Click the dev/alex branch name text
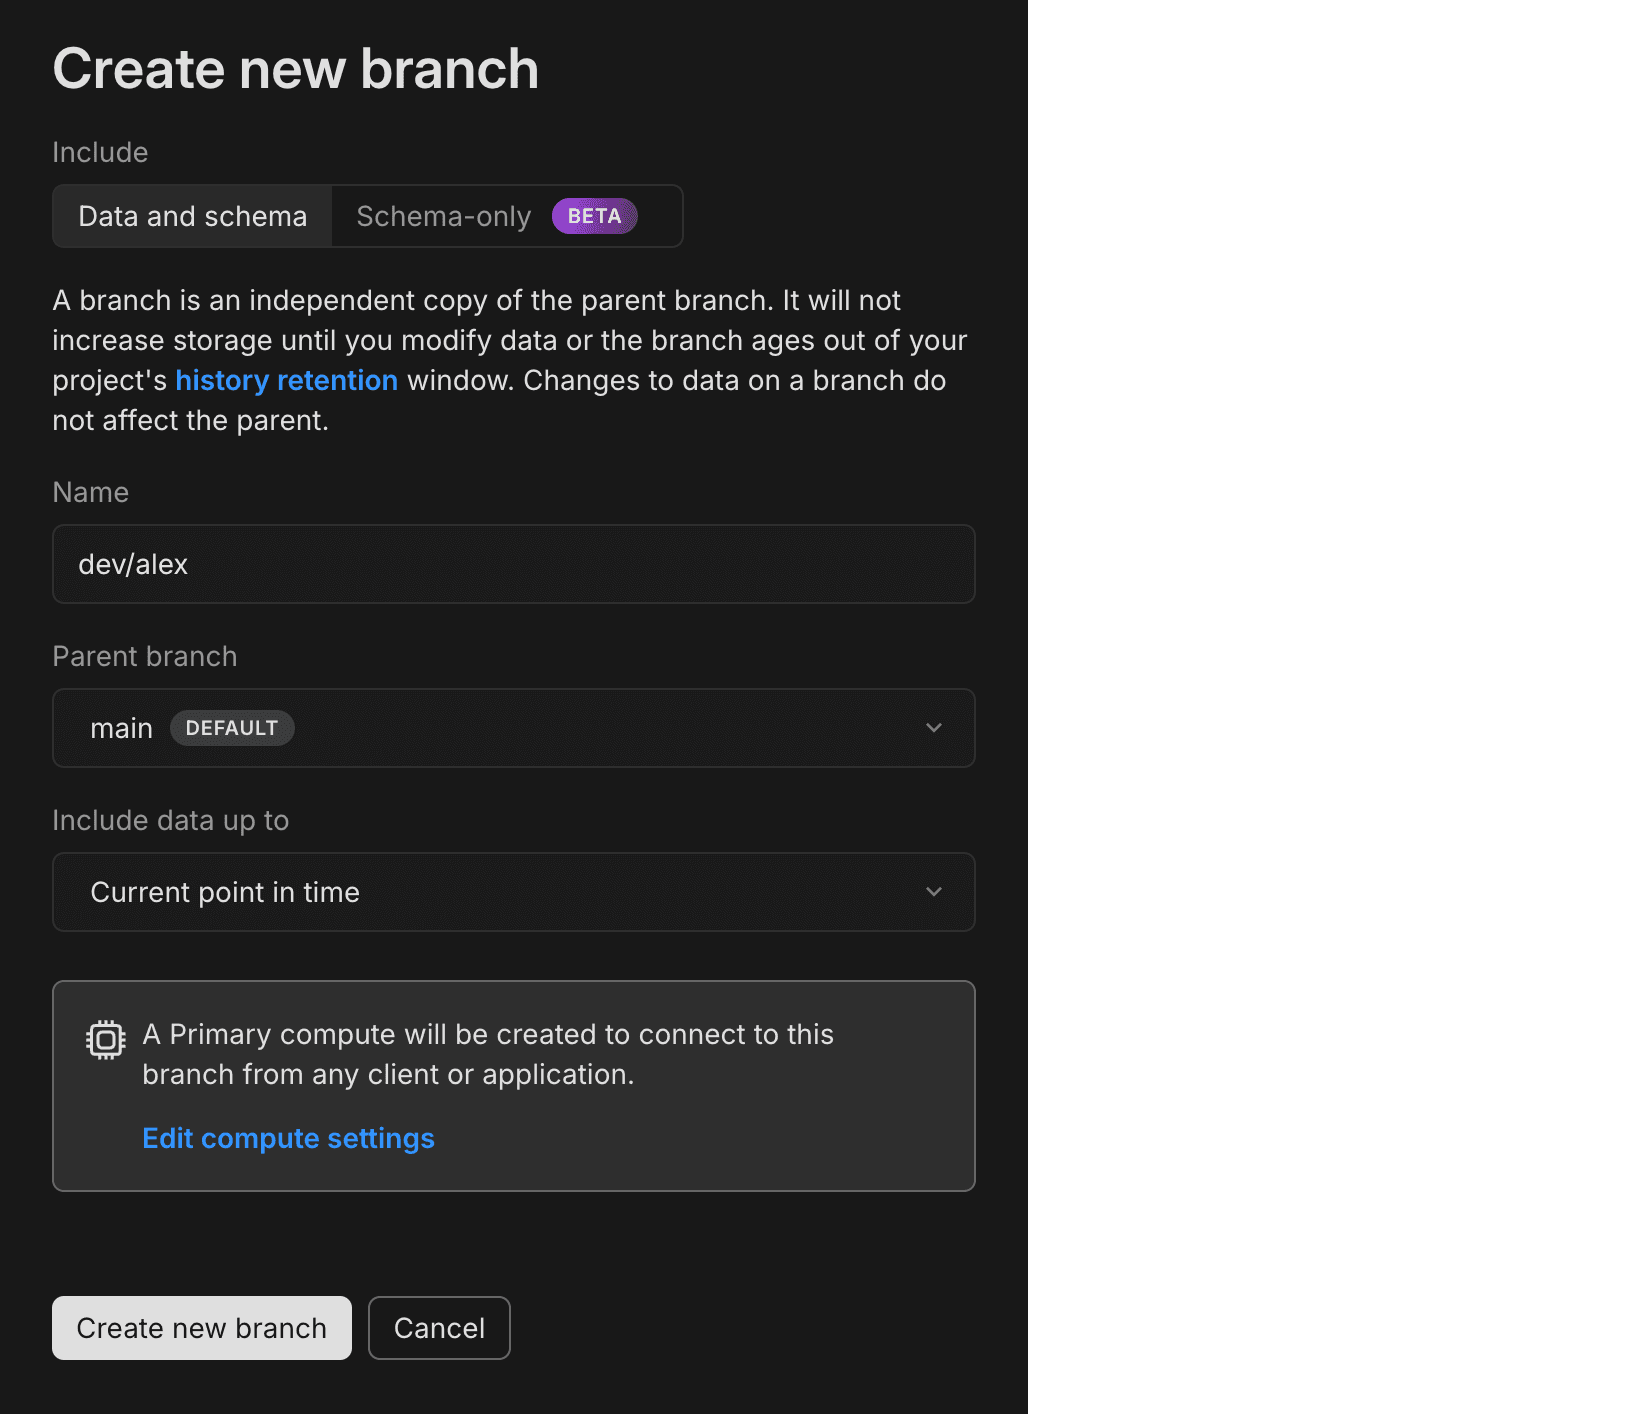The image size is (1634, 1414). coord(134,564)
